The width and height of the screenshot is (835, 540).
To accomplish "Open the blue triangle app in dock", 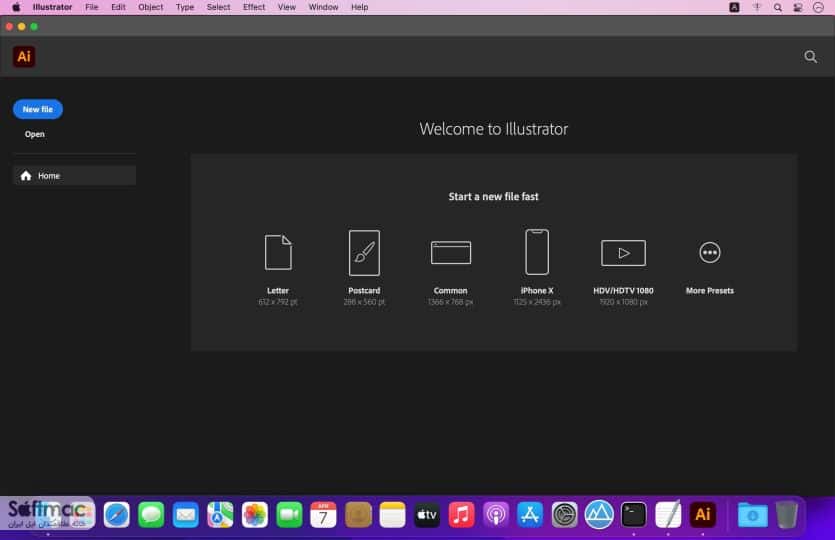I will pos(599,515).
